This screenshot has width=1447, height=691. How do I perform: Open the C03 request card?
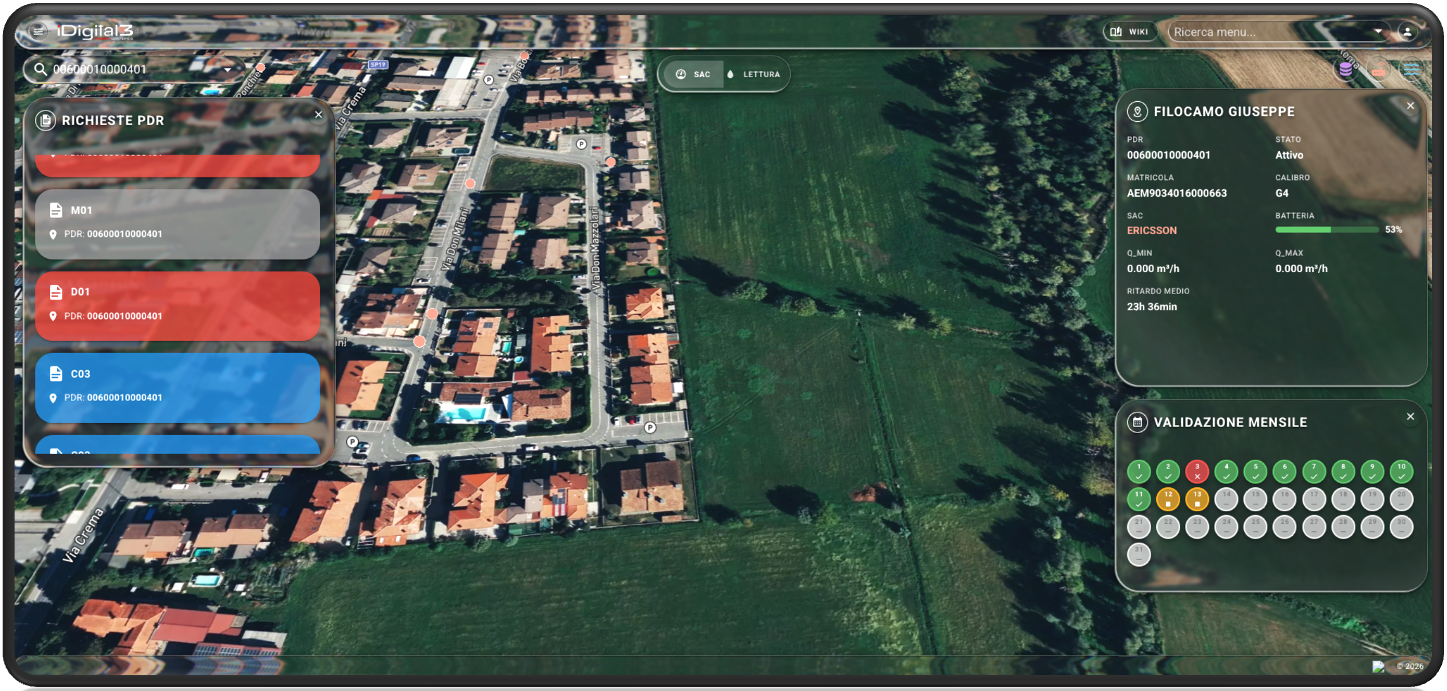click(x=178, y=387)
